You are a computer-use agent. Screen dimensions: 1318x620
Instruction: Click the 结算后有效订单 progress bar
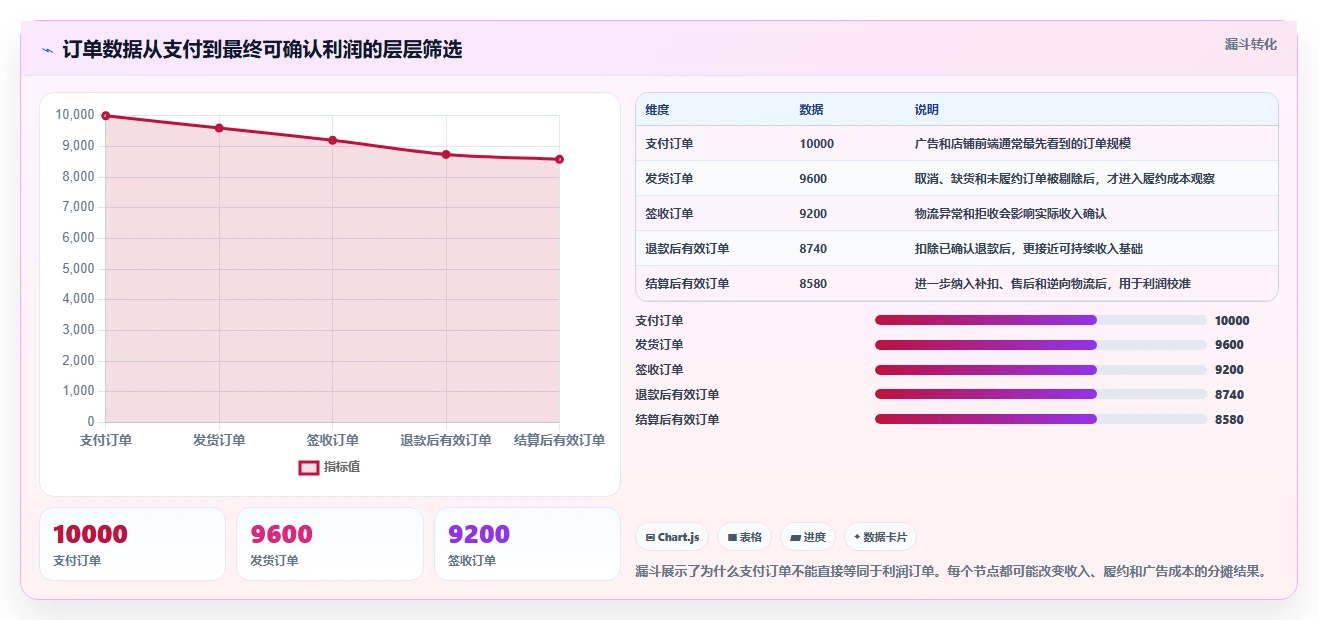pos(1041,419)
